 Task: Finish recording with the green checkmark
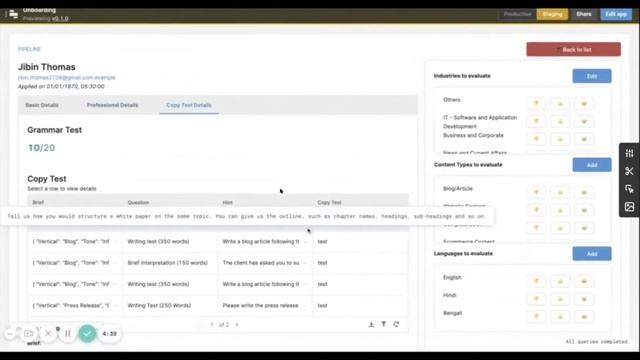[x=87, y=333]
